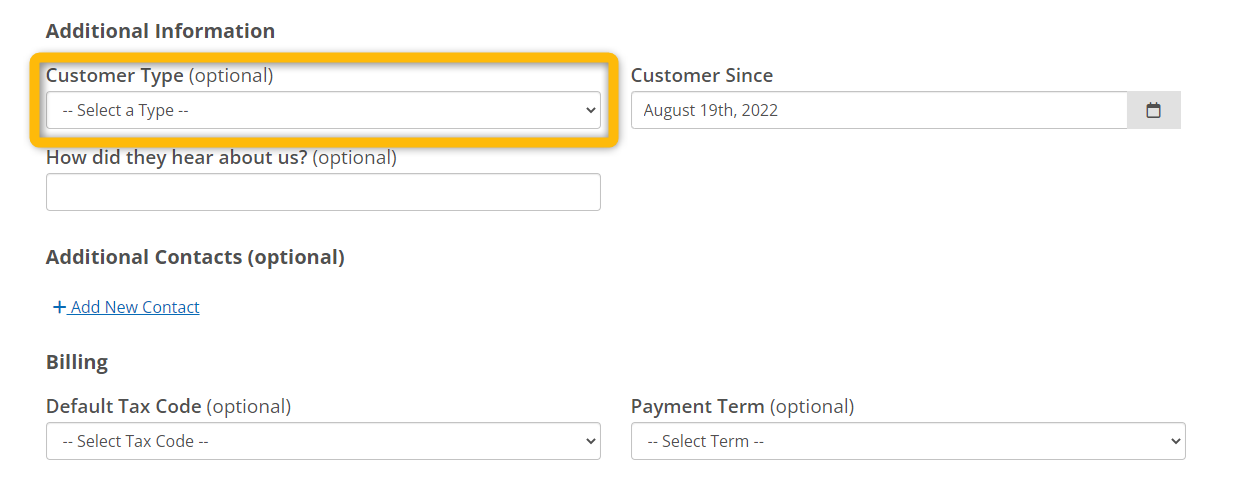Click the August 19th, 2022 date text

click(711, 110)
